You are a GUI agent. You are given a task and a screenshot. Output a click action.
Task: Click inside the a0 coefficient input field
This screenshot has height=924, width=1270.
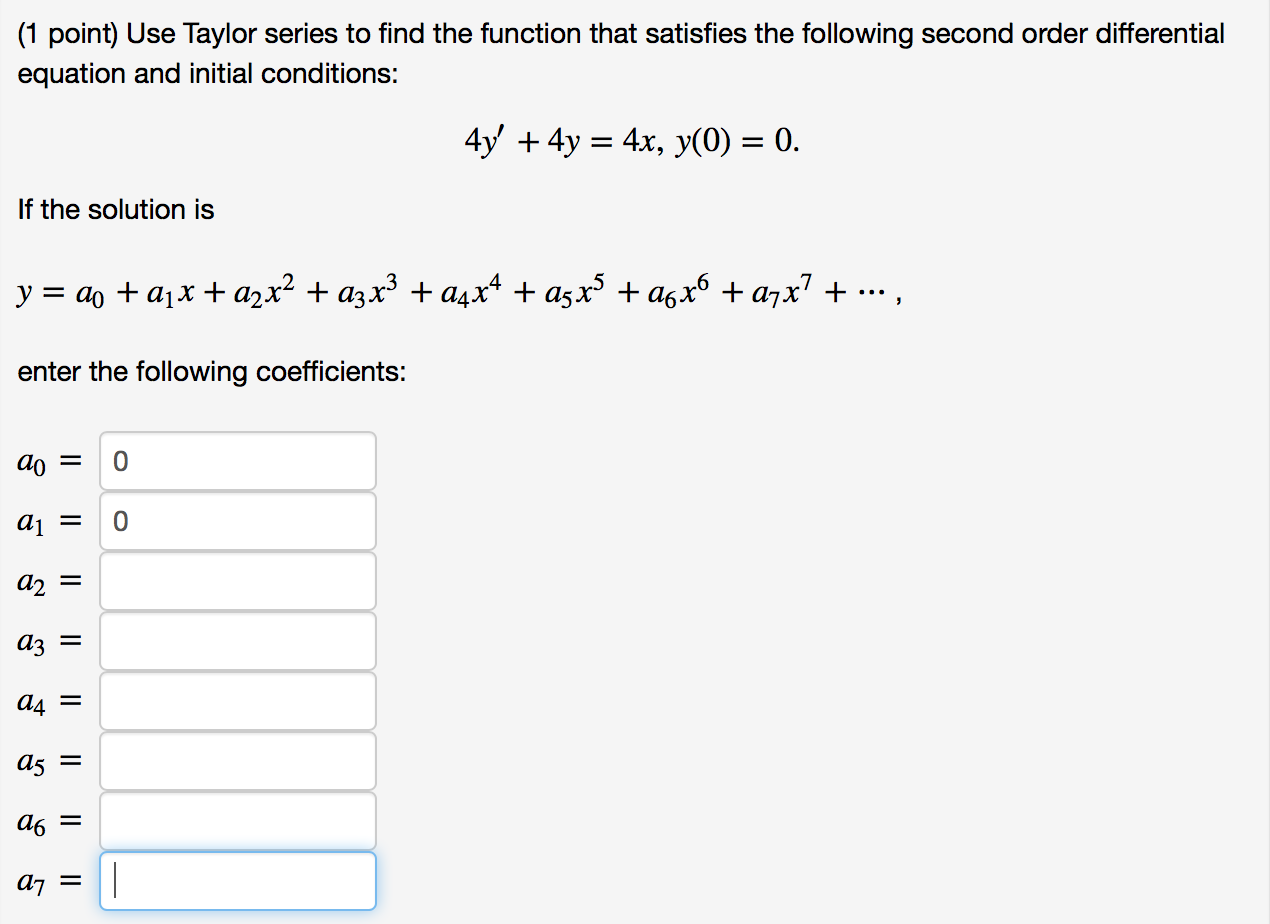(237, 460)
